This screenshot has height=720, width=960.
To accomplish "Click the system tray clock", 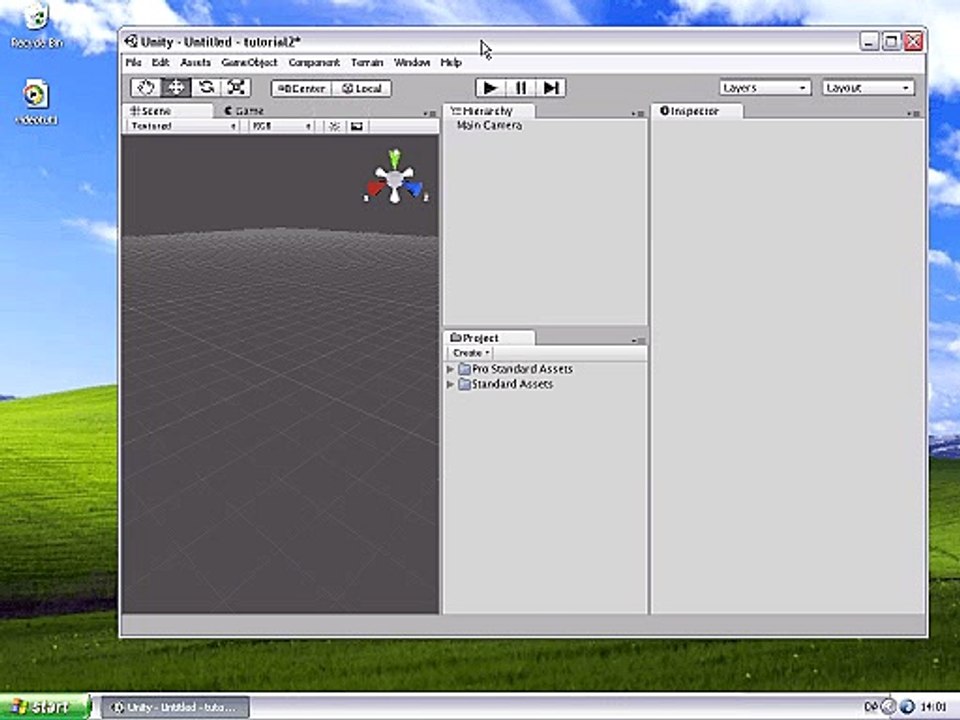I will (x=934, y=707).
